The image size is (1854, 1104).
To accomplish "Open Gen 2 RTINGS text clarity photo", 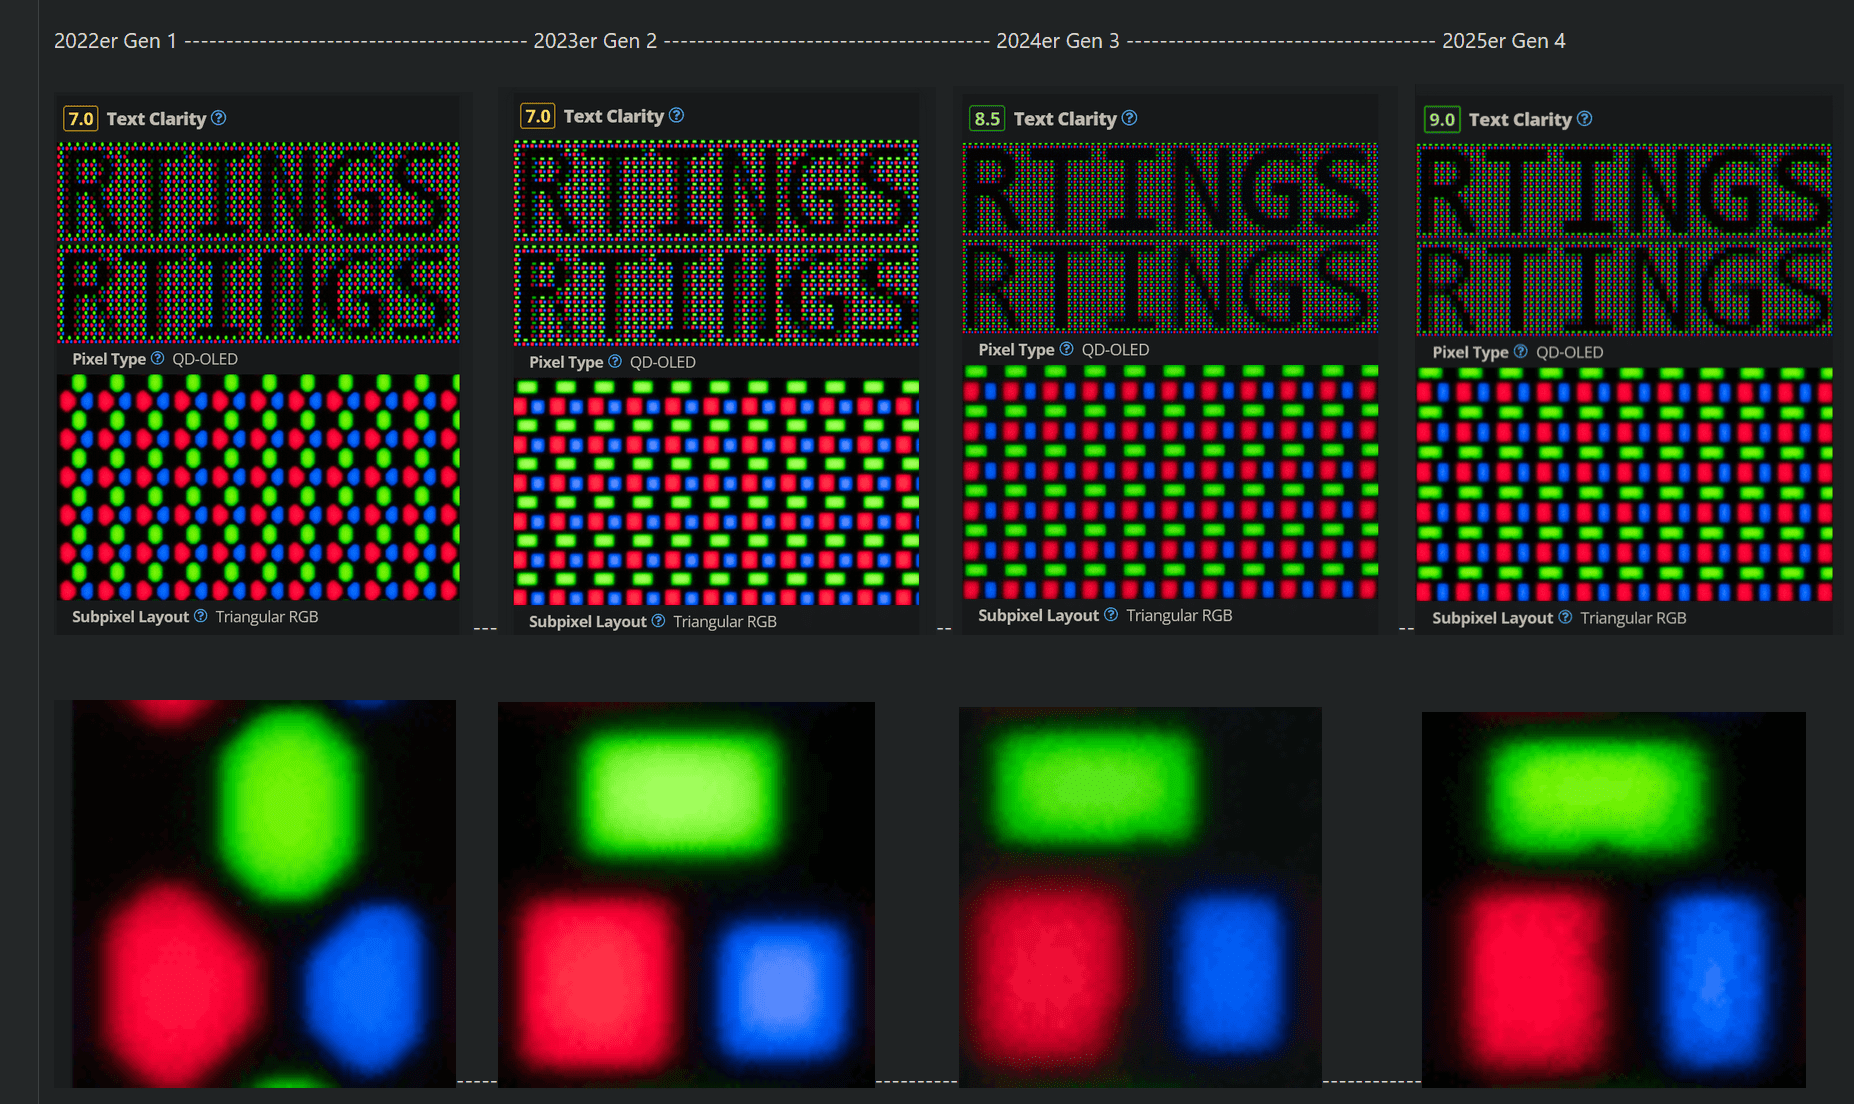I will (716, 243).
